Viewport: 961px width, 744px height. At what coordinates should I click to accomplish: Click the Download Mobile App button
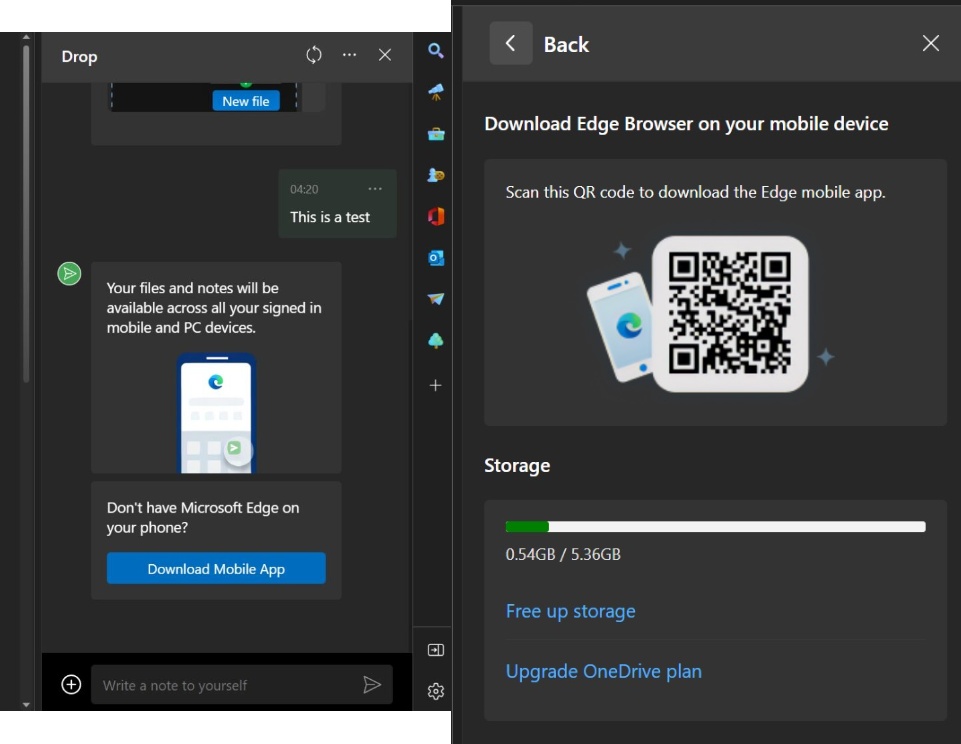[216, 569]
